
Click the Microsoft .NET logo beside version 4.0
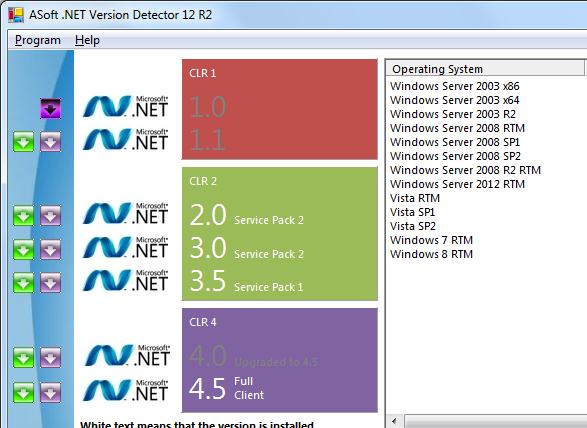click(x=127, y=355)
